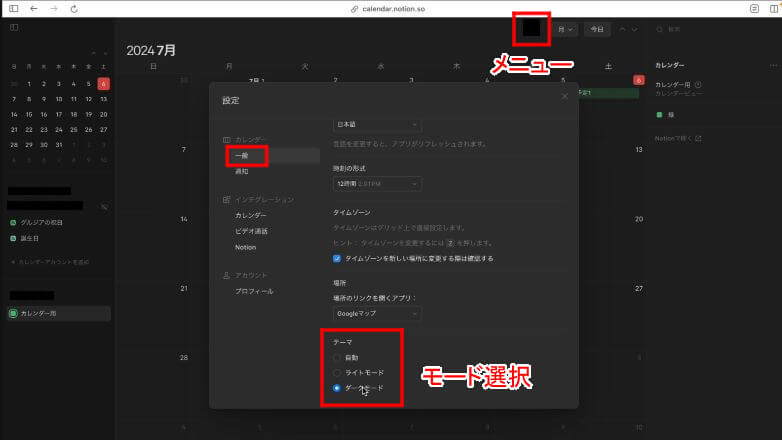
Task: Click the green 緑 color swatch
Action: 659,115
